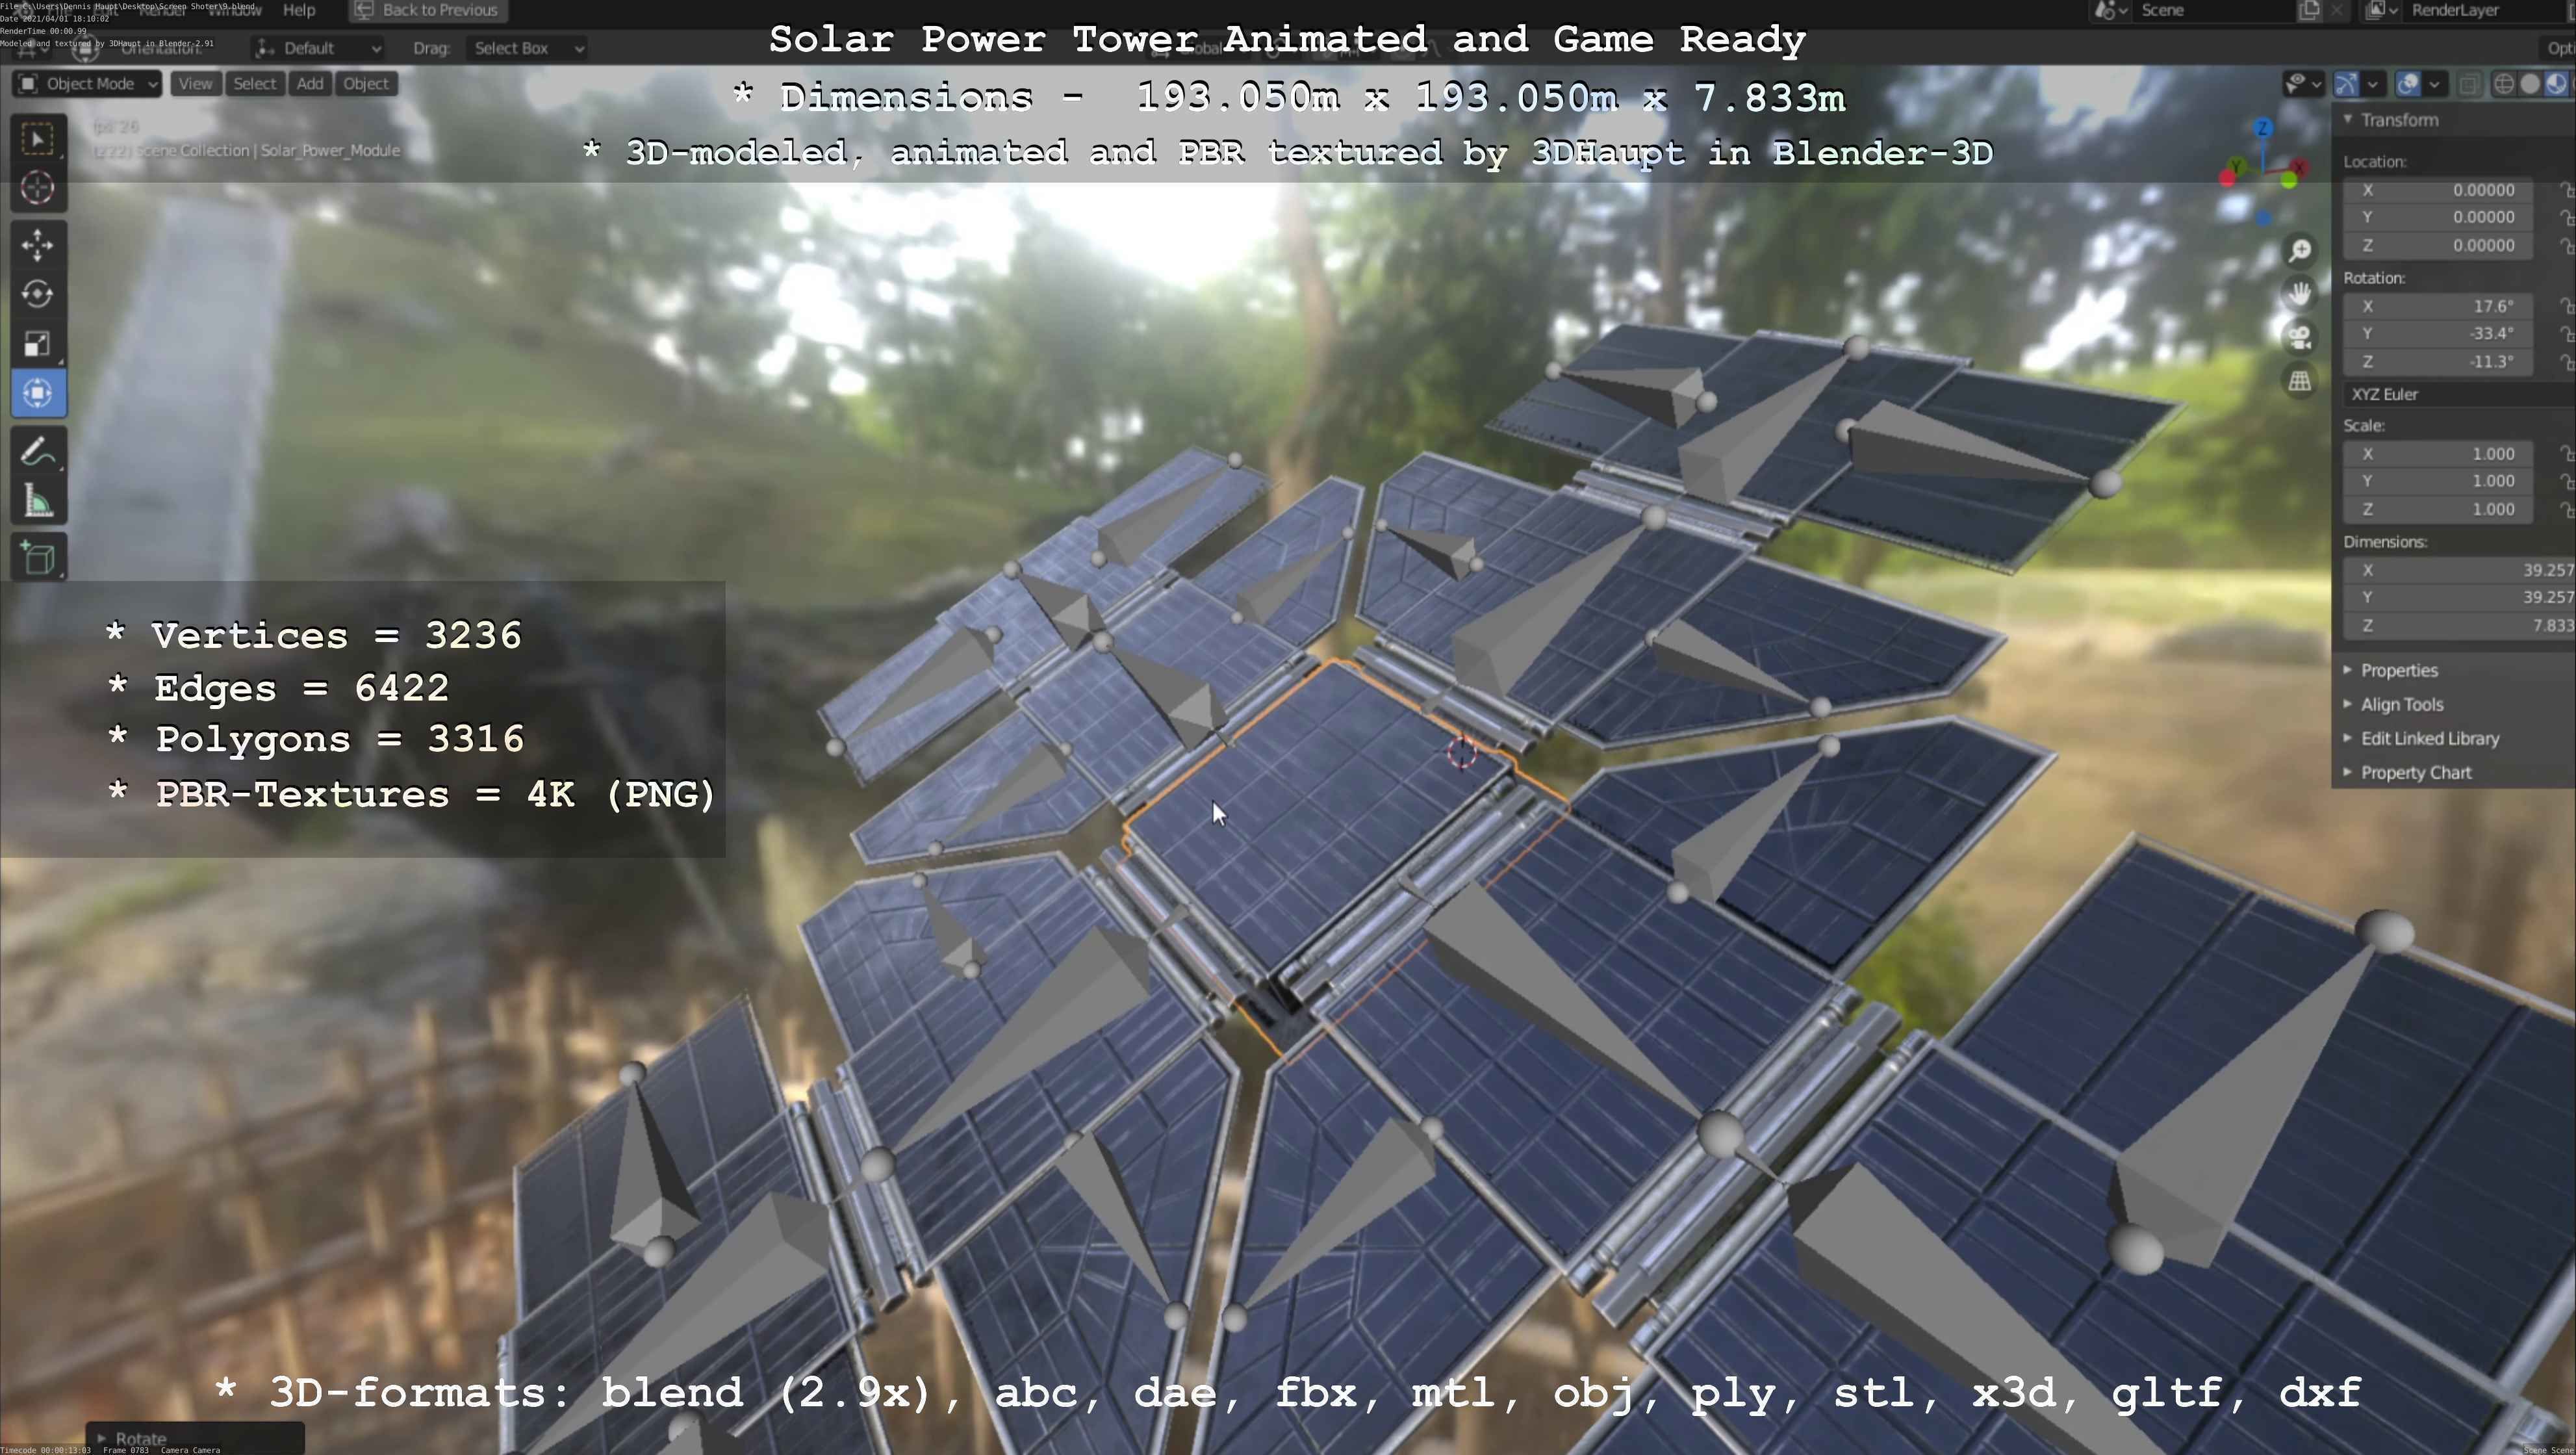This screenshot has height=1455, width=2576.
Task: Click Back to Previous button
Action: click(427, 11)
